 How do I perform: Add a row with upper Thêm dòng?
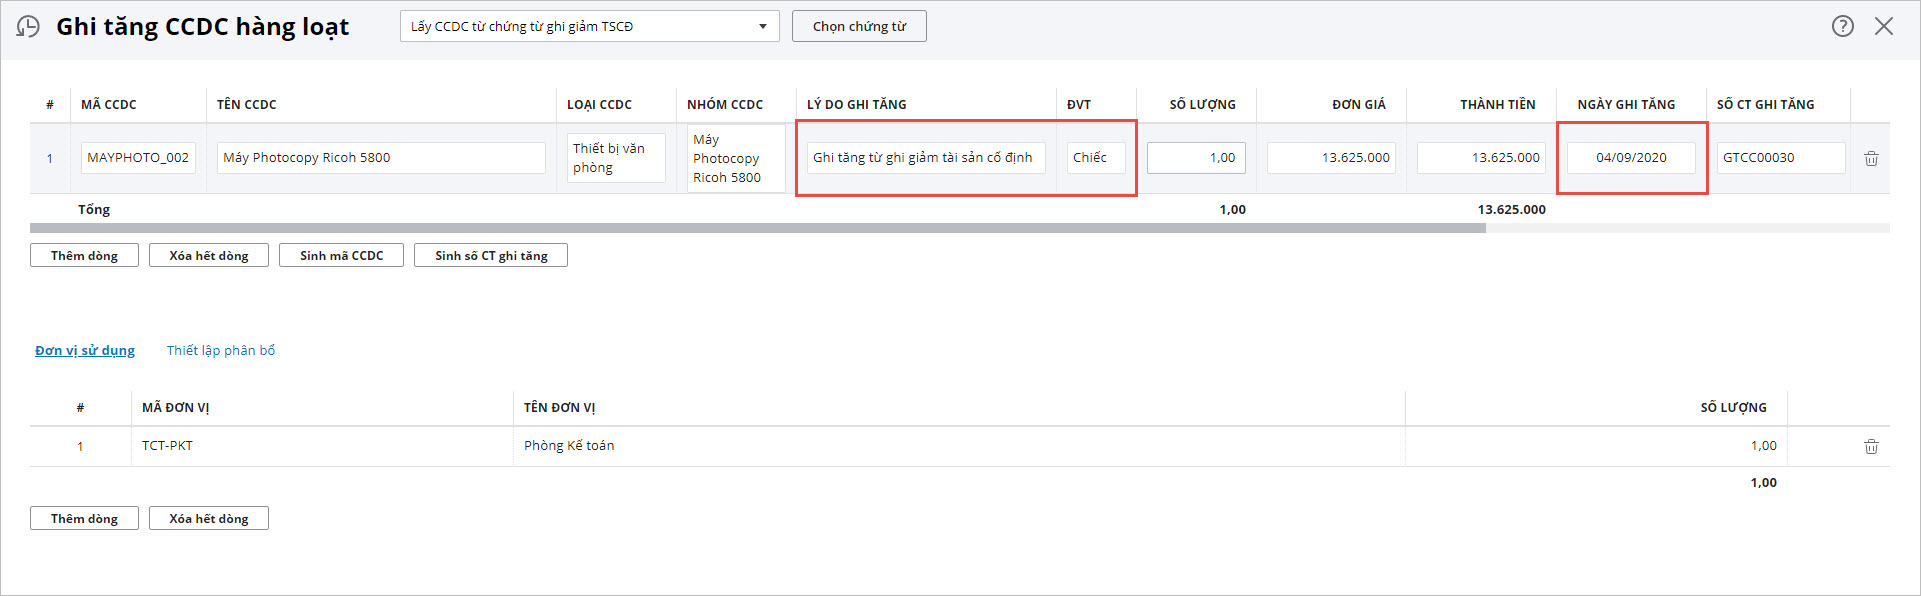click(84, 255)
